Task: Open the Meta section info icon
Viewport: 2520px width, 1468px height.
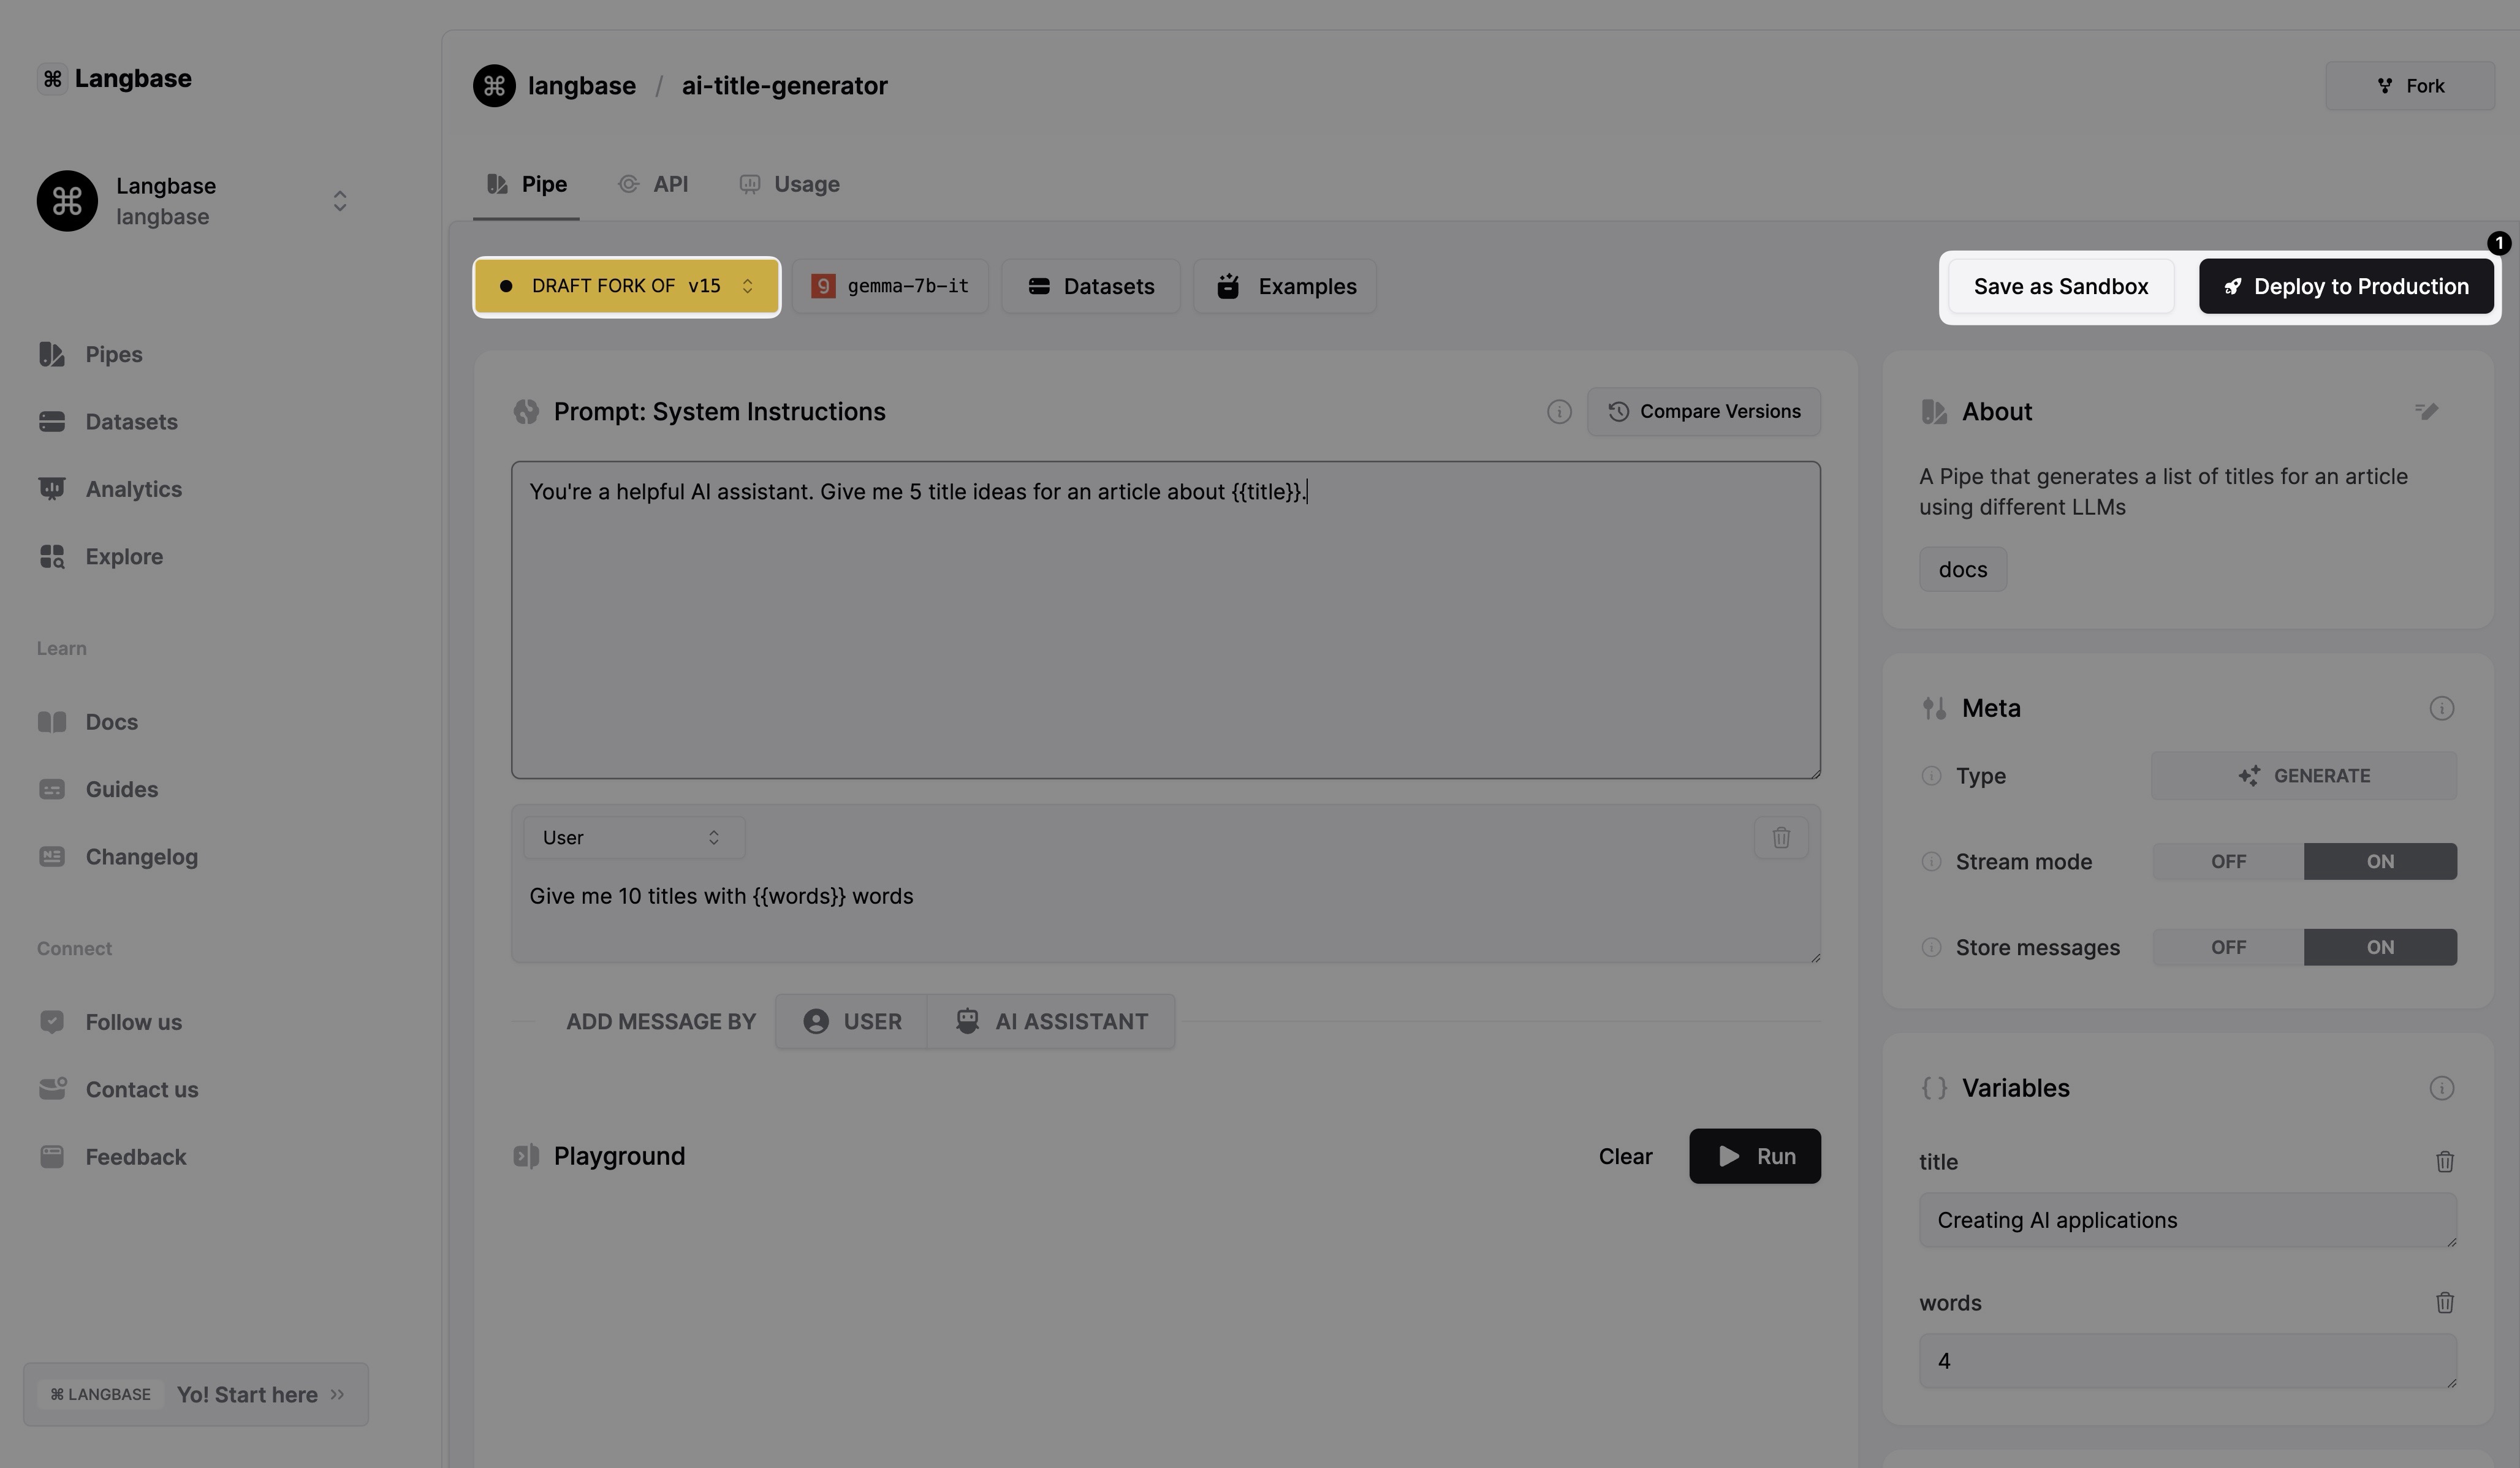Action: tap(2441, 708)
